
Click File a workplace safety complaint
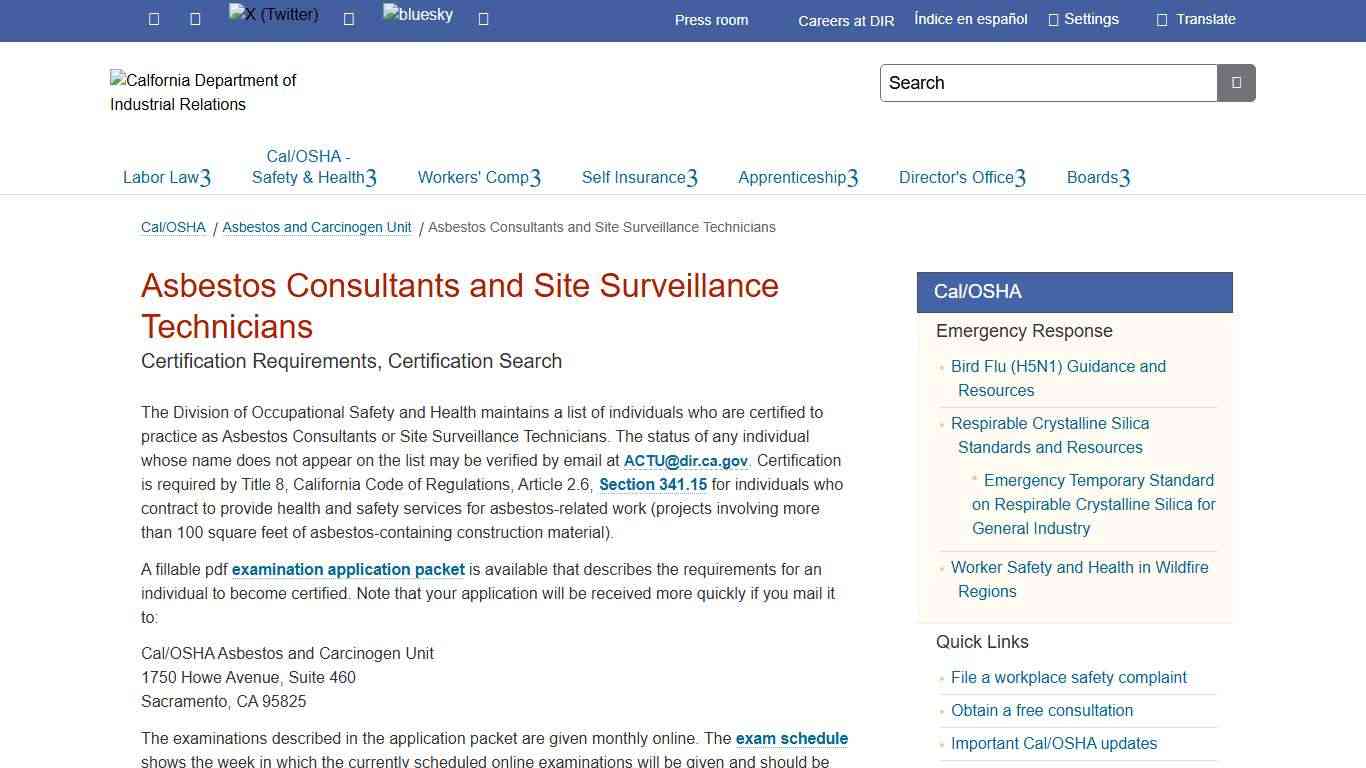point(1068,677)
